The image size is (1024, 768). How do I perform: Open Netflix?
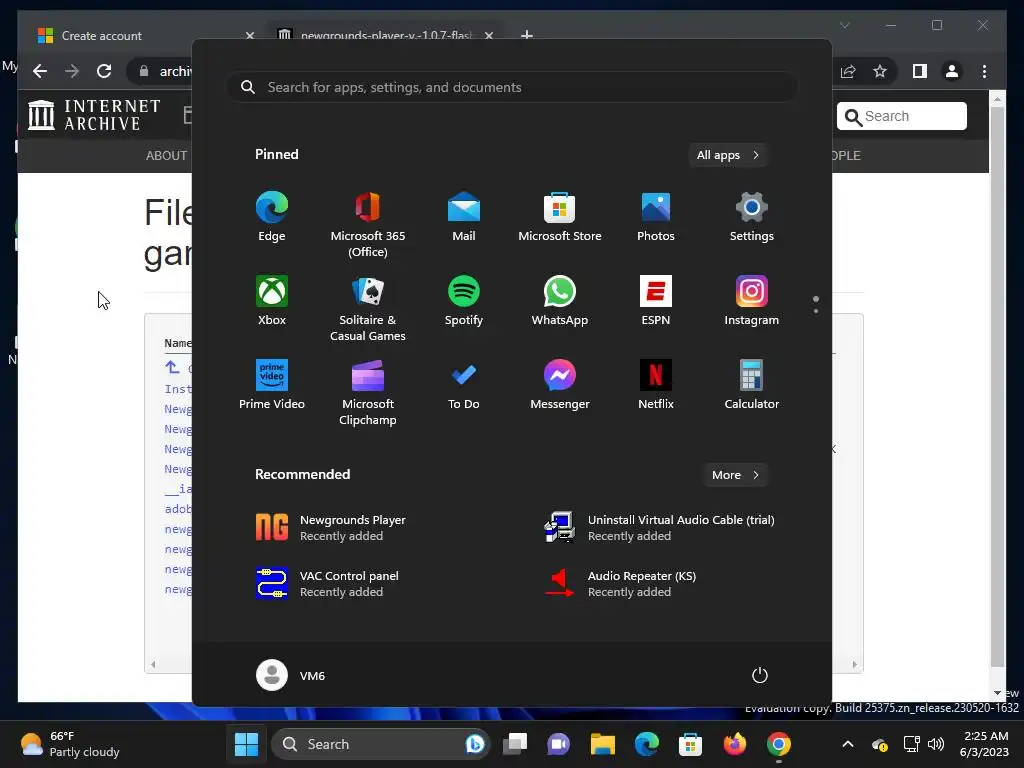656,385
